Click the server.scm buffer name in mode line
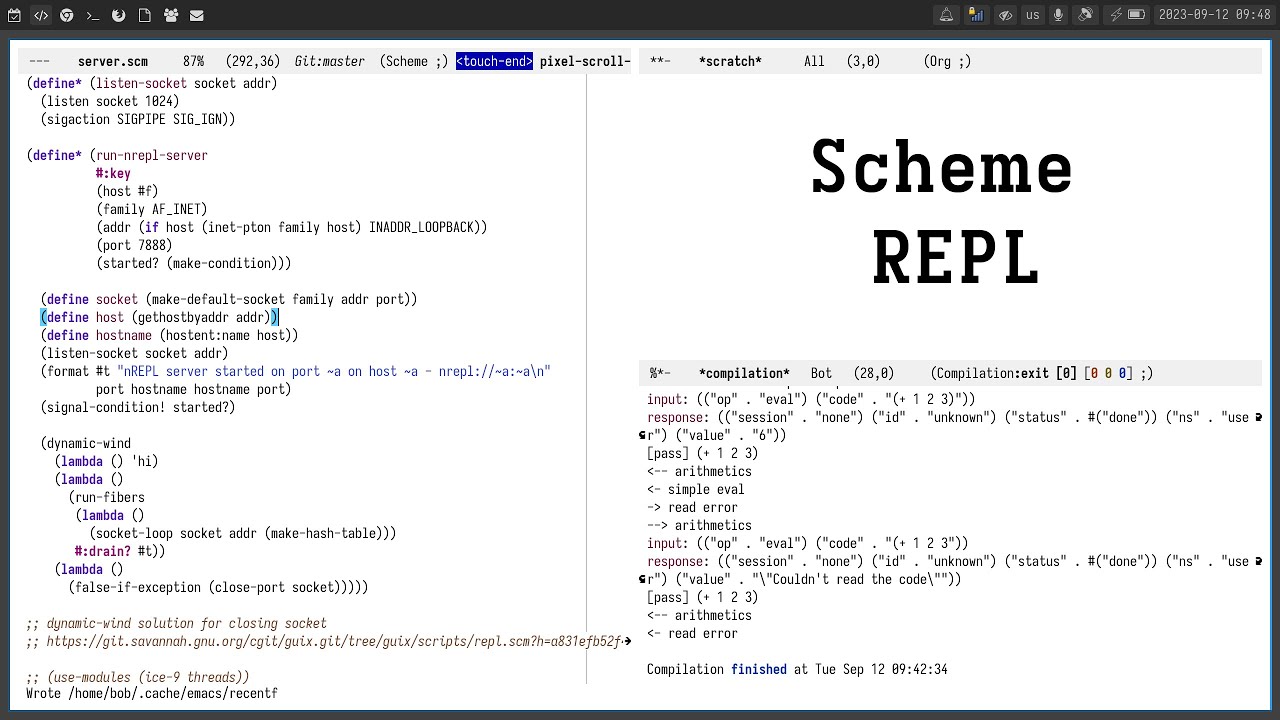The height and width of the screenshot is (720, 1280). click(113, 62)
